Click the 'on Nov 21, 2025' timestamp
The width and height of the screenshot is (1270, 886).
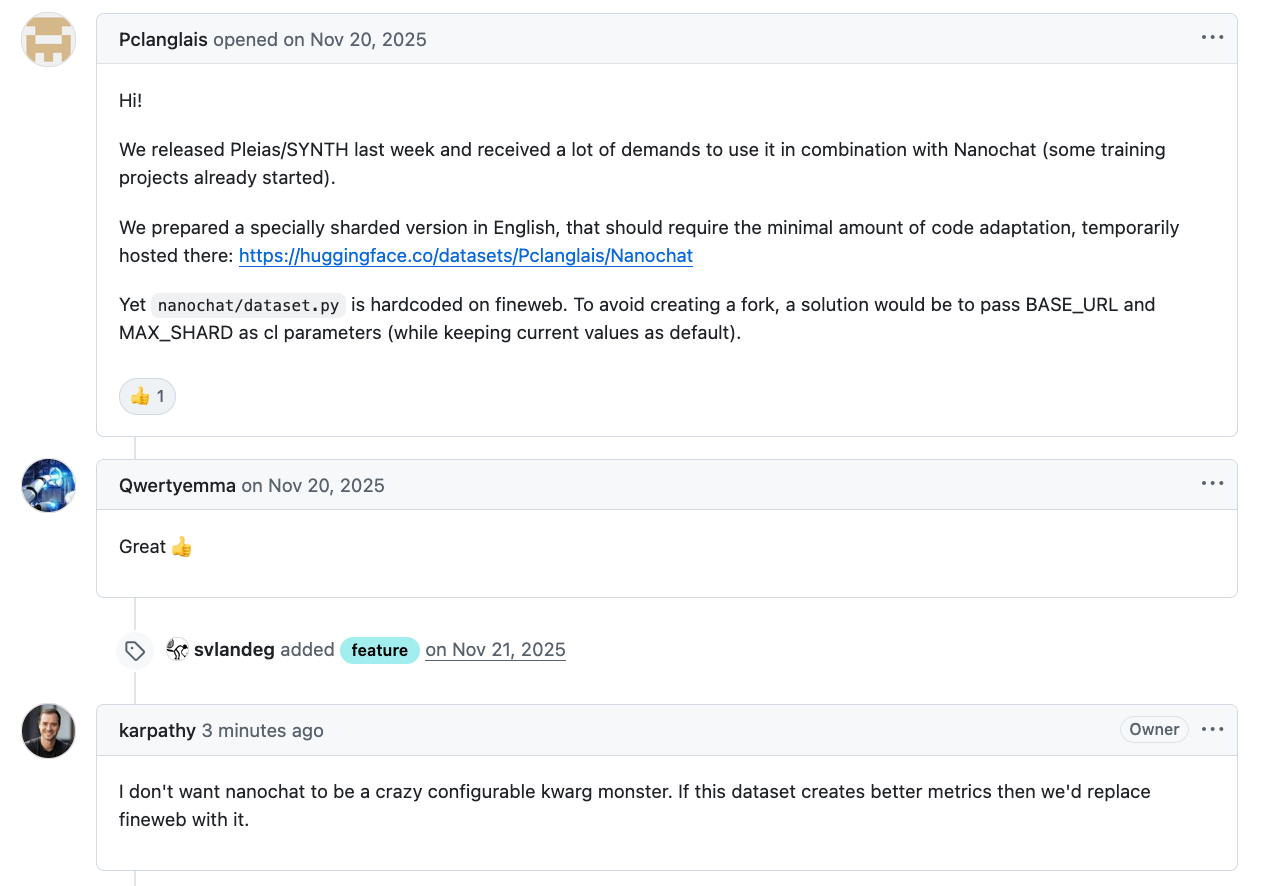pos(495,650)
